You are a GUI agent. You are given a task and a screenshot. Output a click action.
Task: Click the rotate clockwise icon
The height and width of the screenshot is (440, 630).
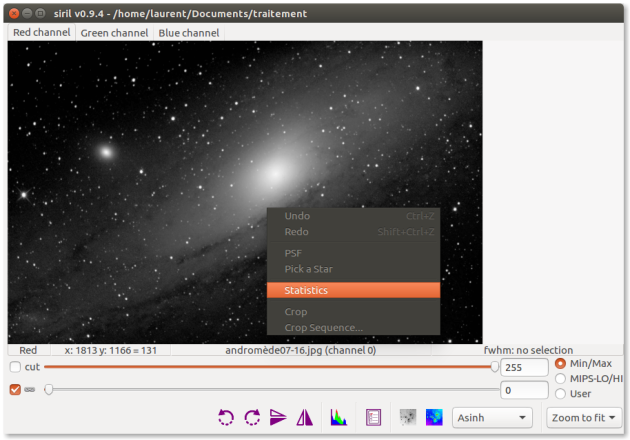click(x=252, y=417)
